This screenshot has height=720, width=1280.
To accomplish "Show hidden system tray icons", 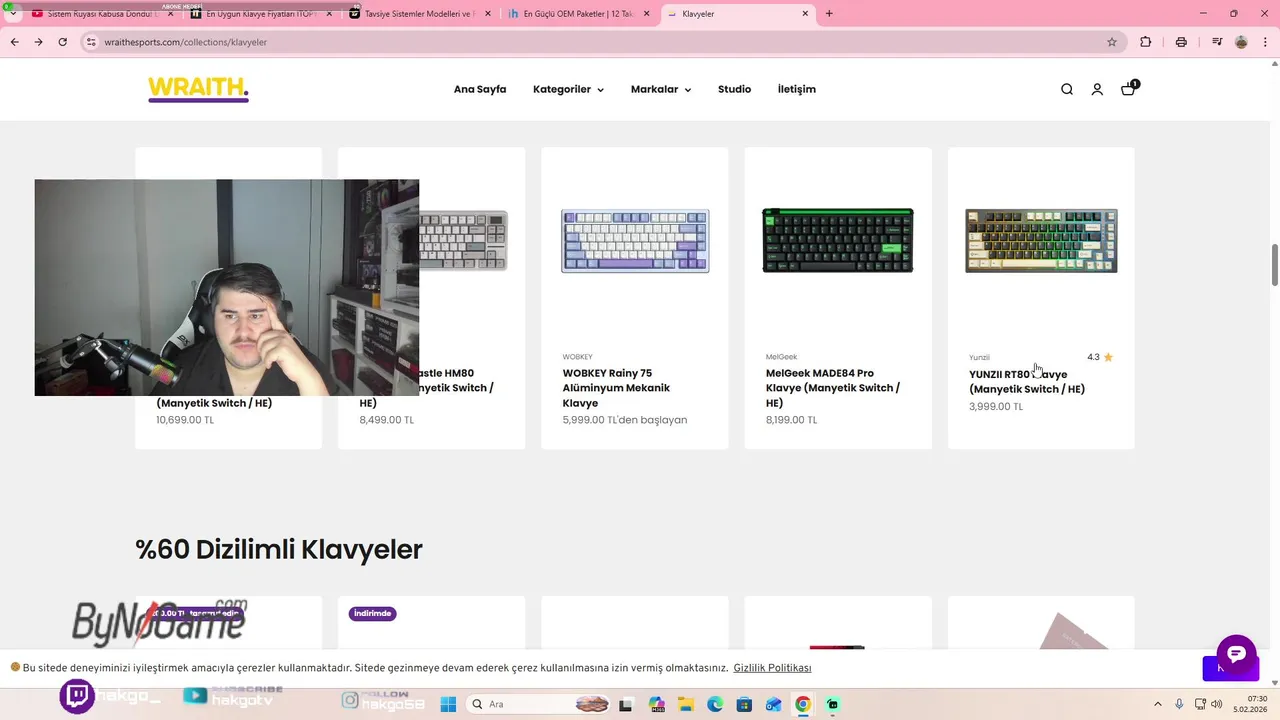I will [1158, 704].
